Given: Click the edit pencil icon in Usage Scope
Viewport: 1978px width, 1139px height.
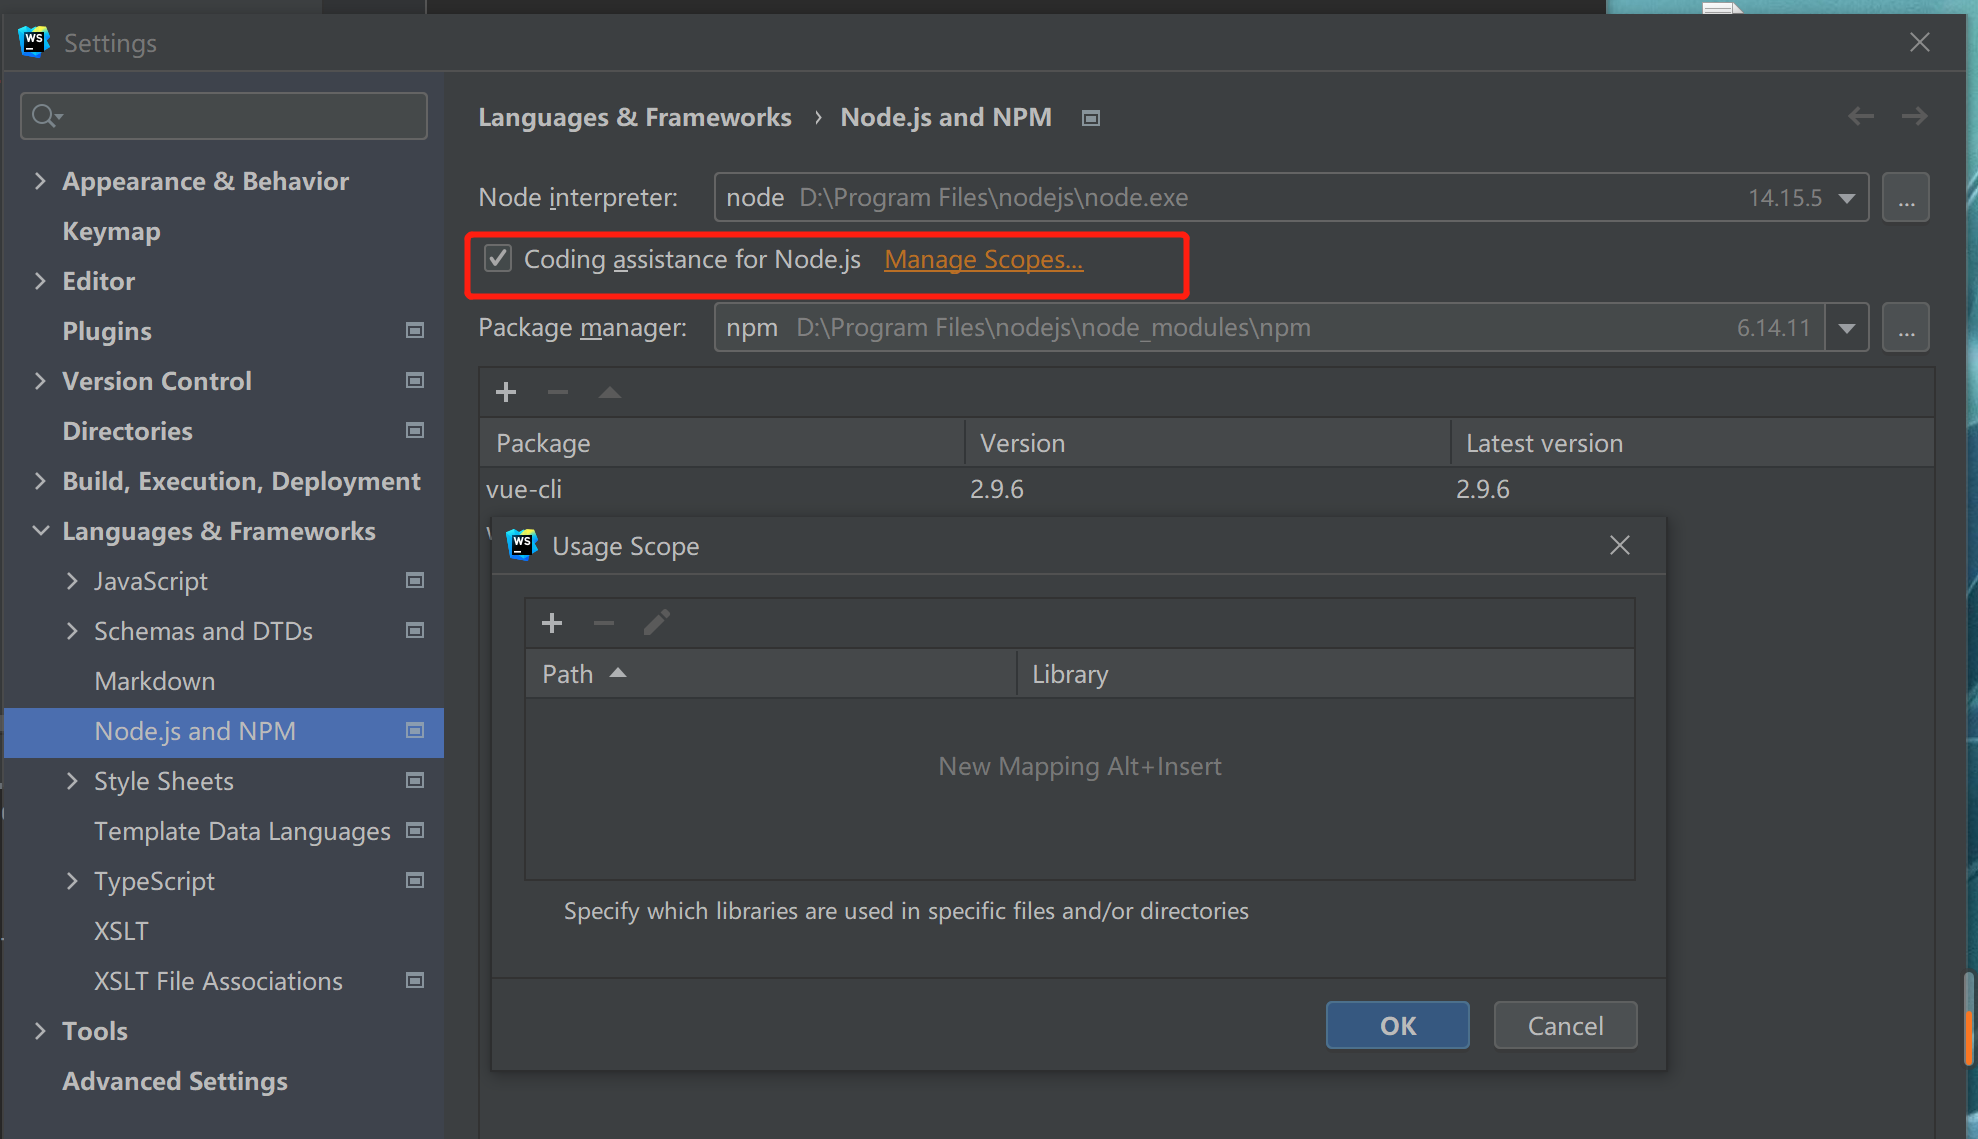Looking at the screenshot, I should coord(656,624).
